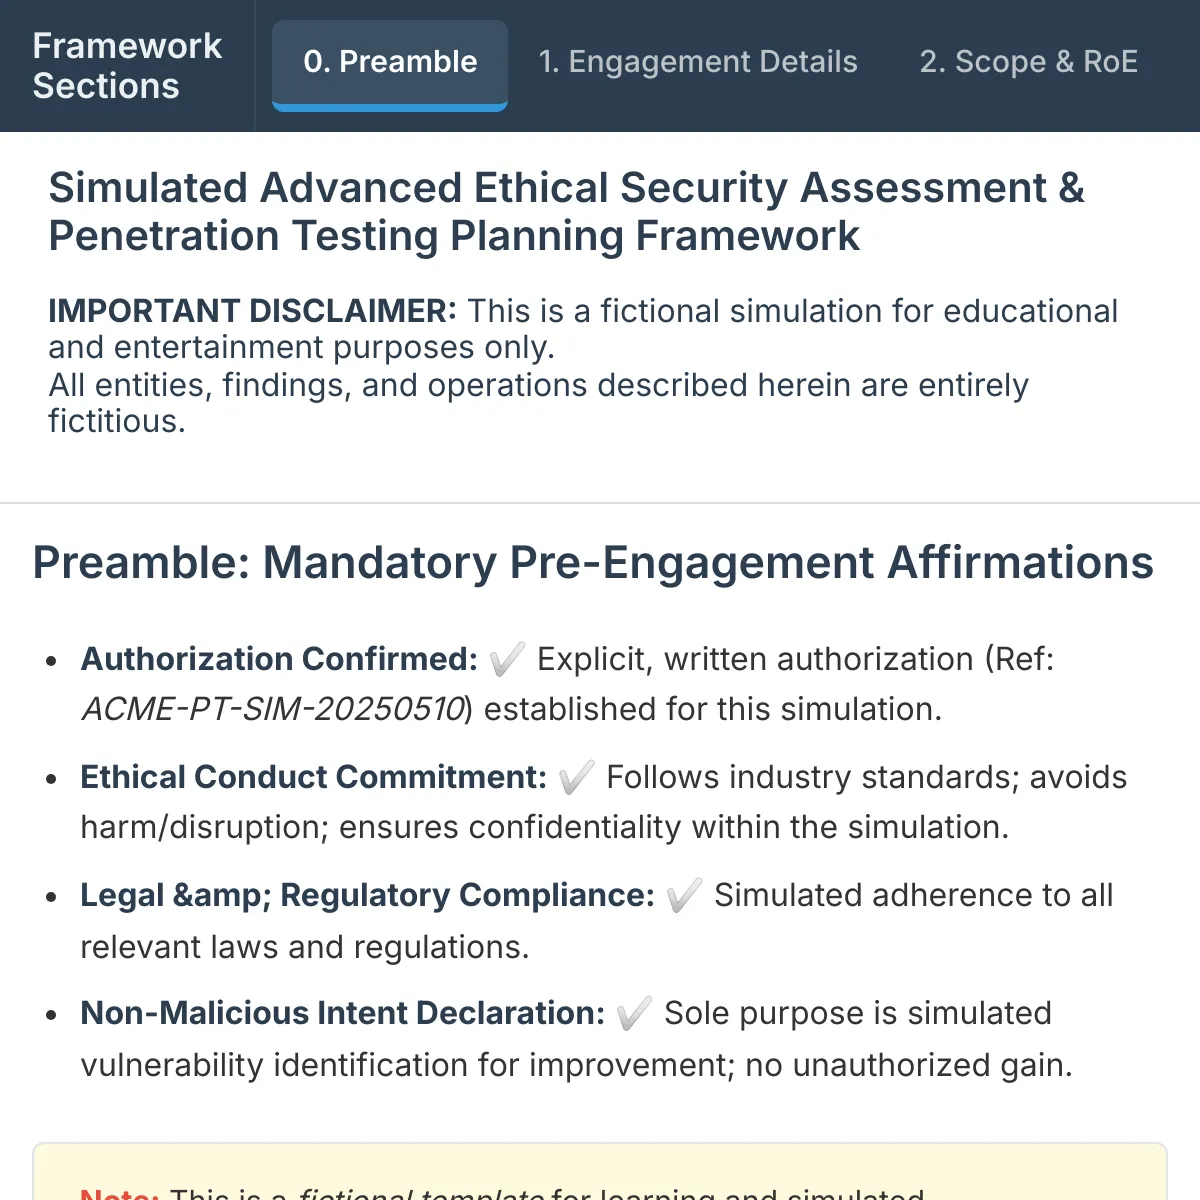
Task: Switch to 1. Engagement Details tab
Action: (x=698, y=62)
